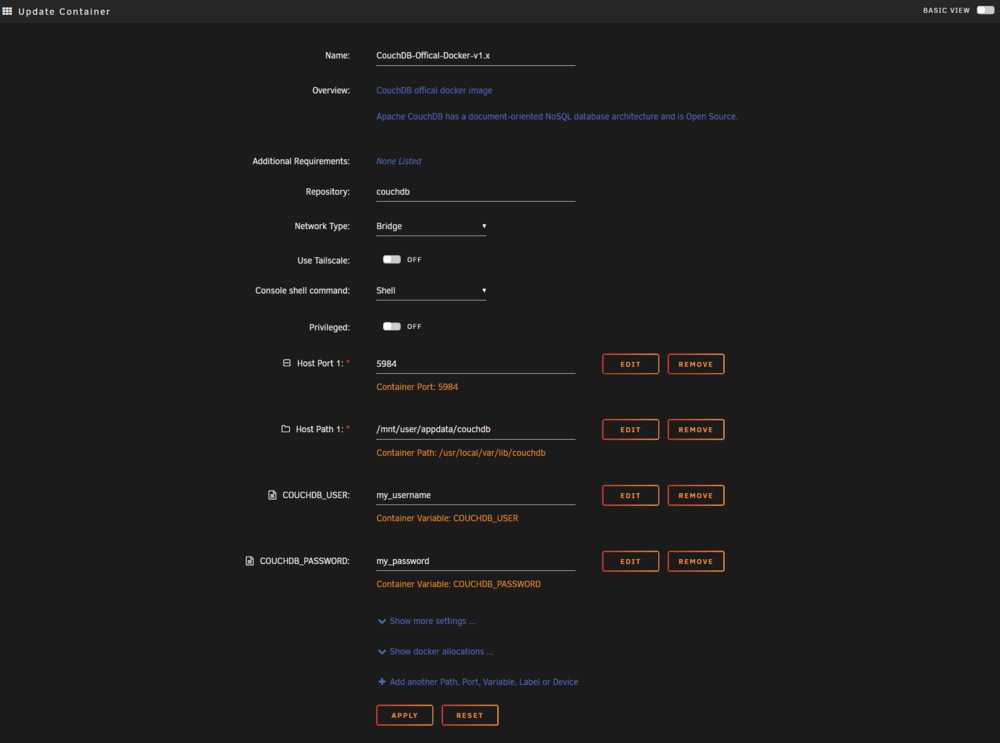Viewport: 1000px width, 743px height.
Task: Click the Host Path 1 field
Action: click(476, 429)
